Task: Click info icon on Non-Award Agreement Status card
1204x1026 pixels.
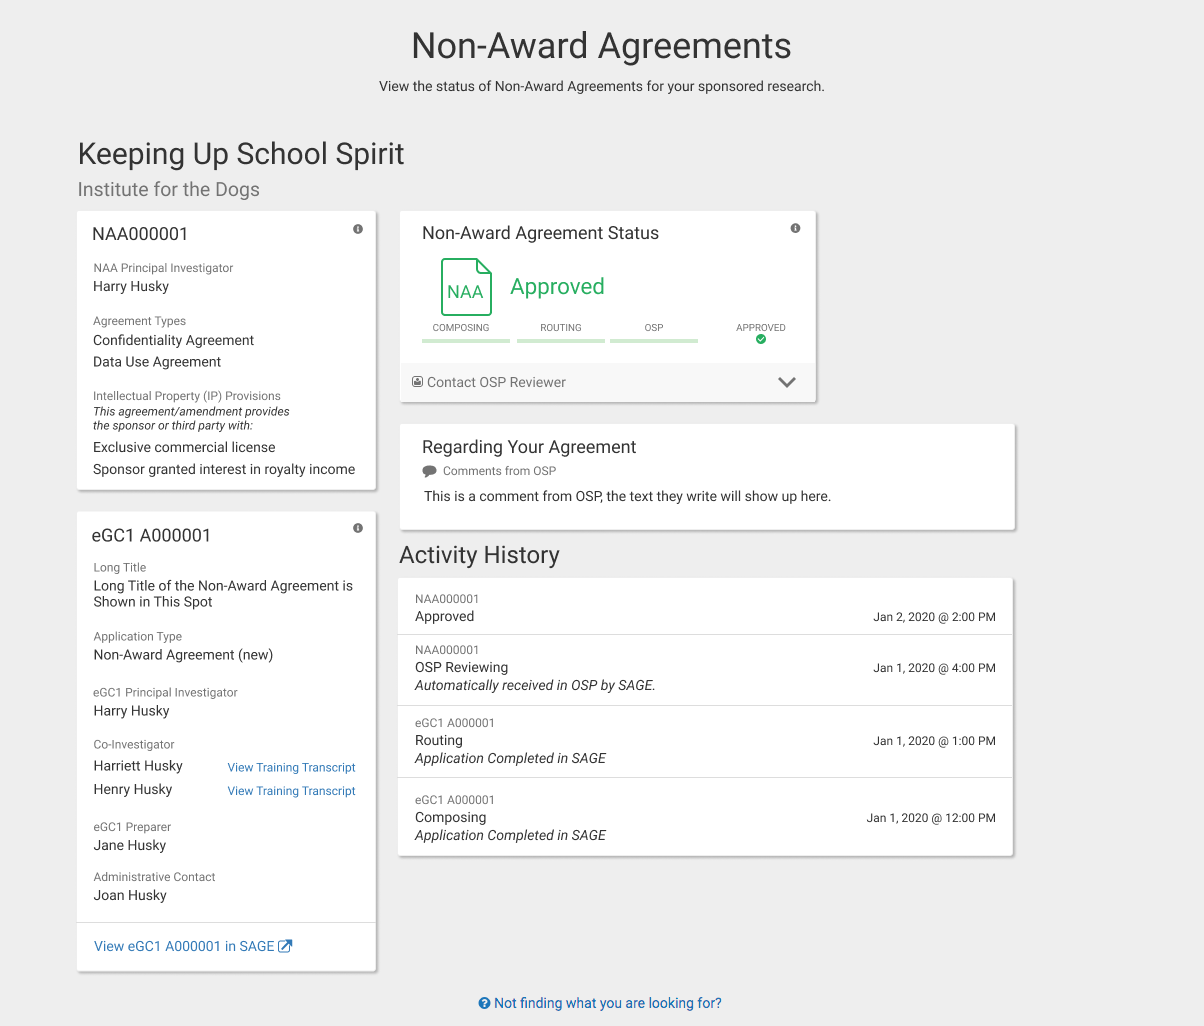Action: point(796,228)
